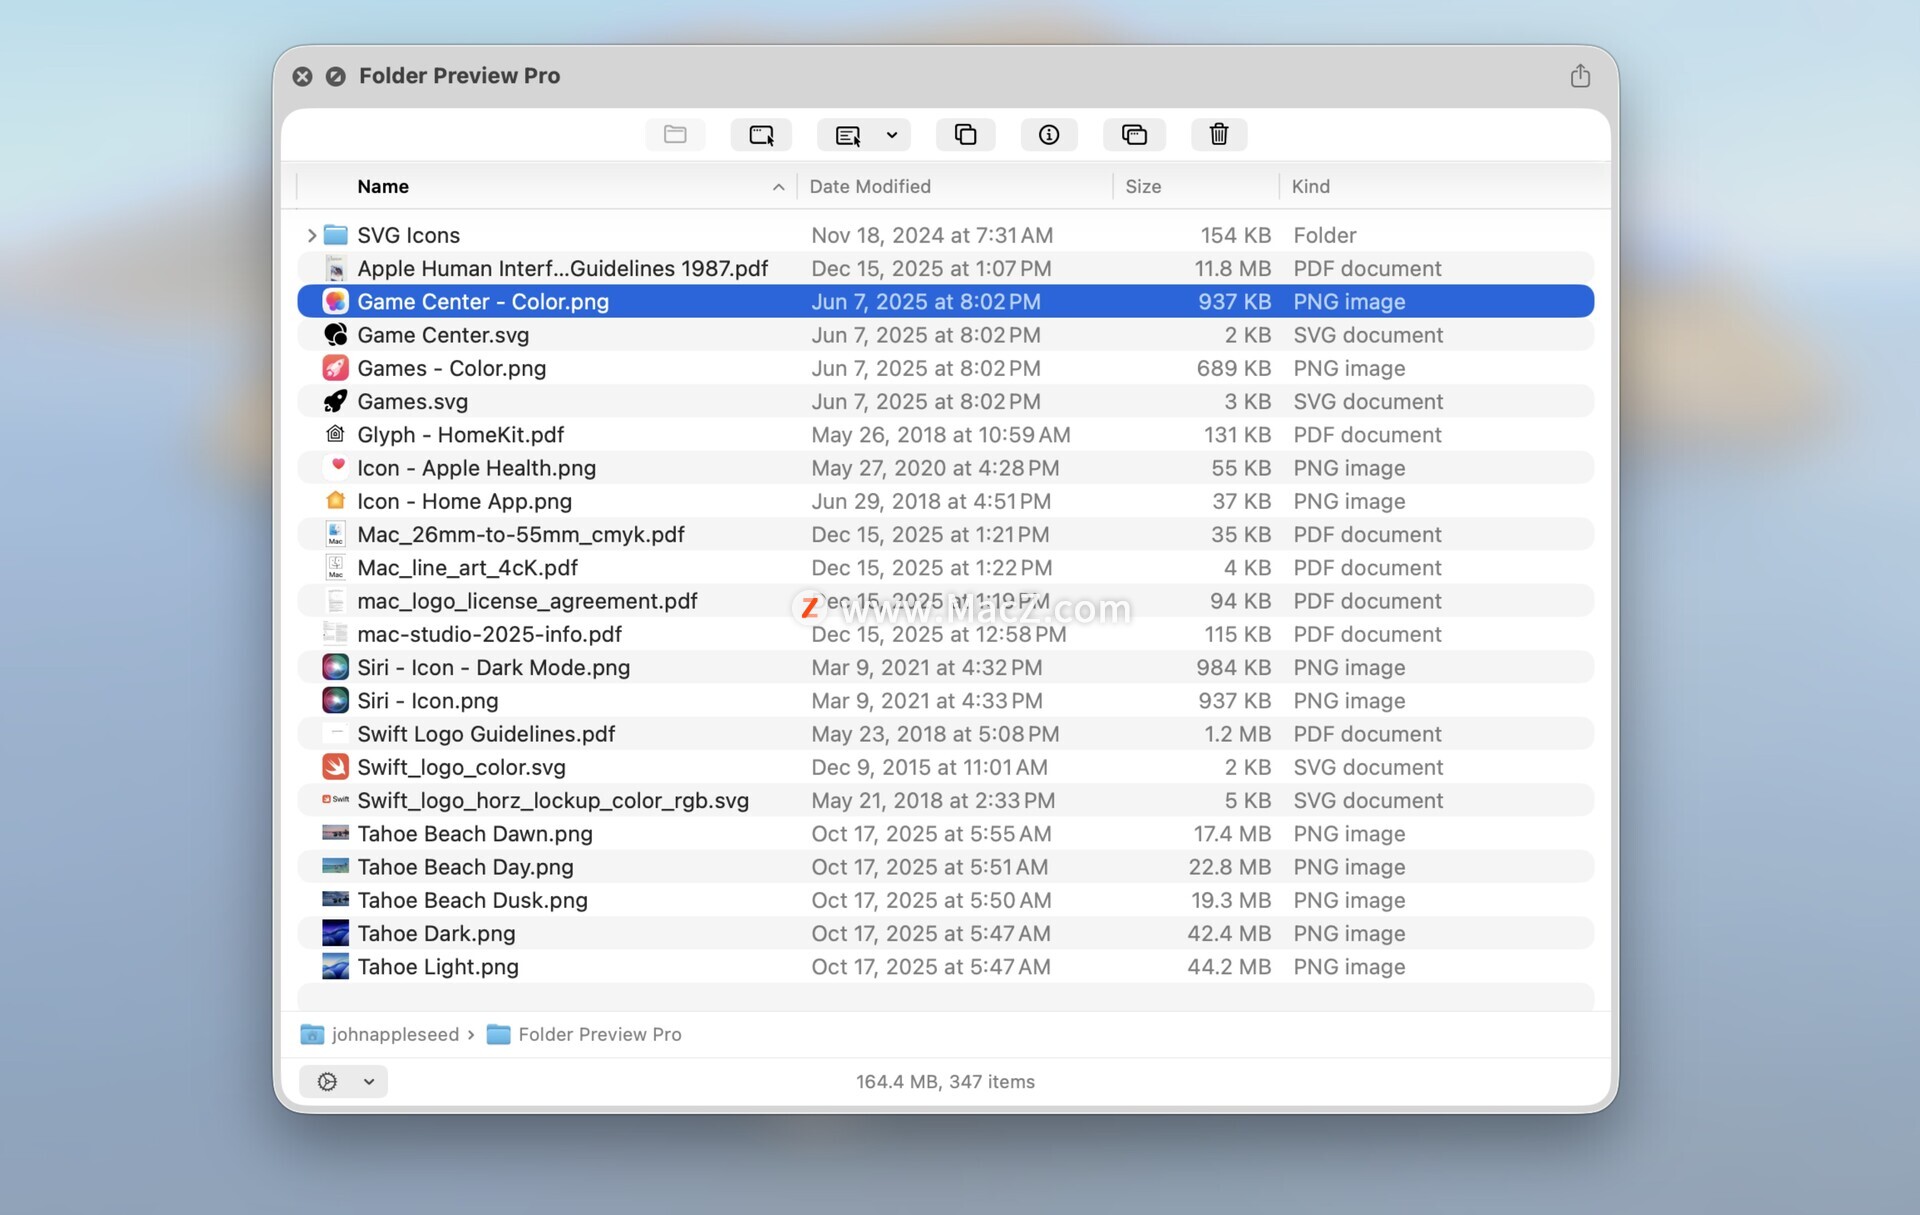Open the chevron dropdown next to the gear
Image resolution: width=1920 pixels, height=1215 pixels.
369,1081
